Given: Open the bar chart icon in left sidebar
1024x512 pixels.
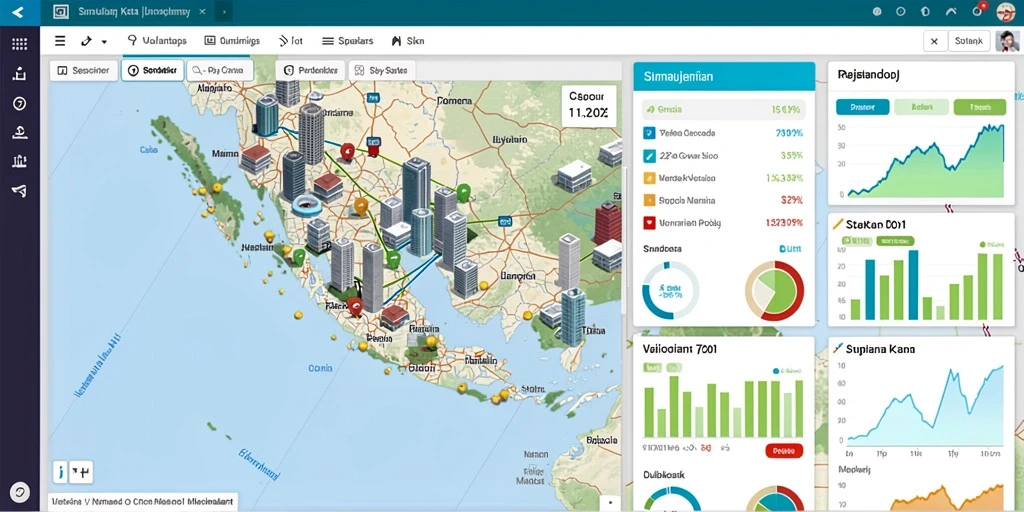Looking at the screenshot, I should [20, 161].
